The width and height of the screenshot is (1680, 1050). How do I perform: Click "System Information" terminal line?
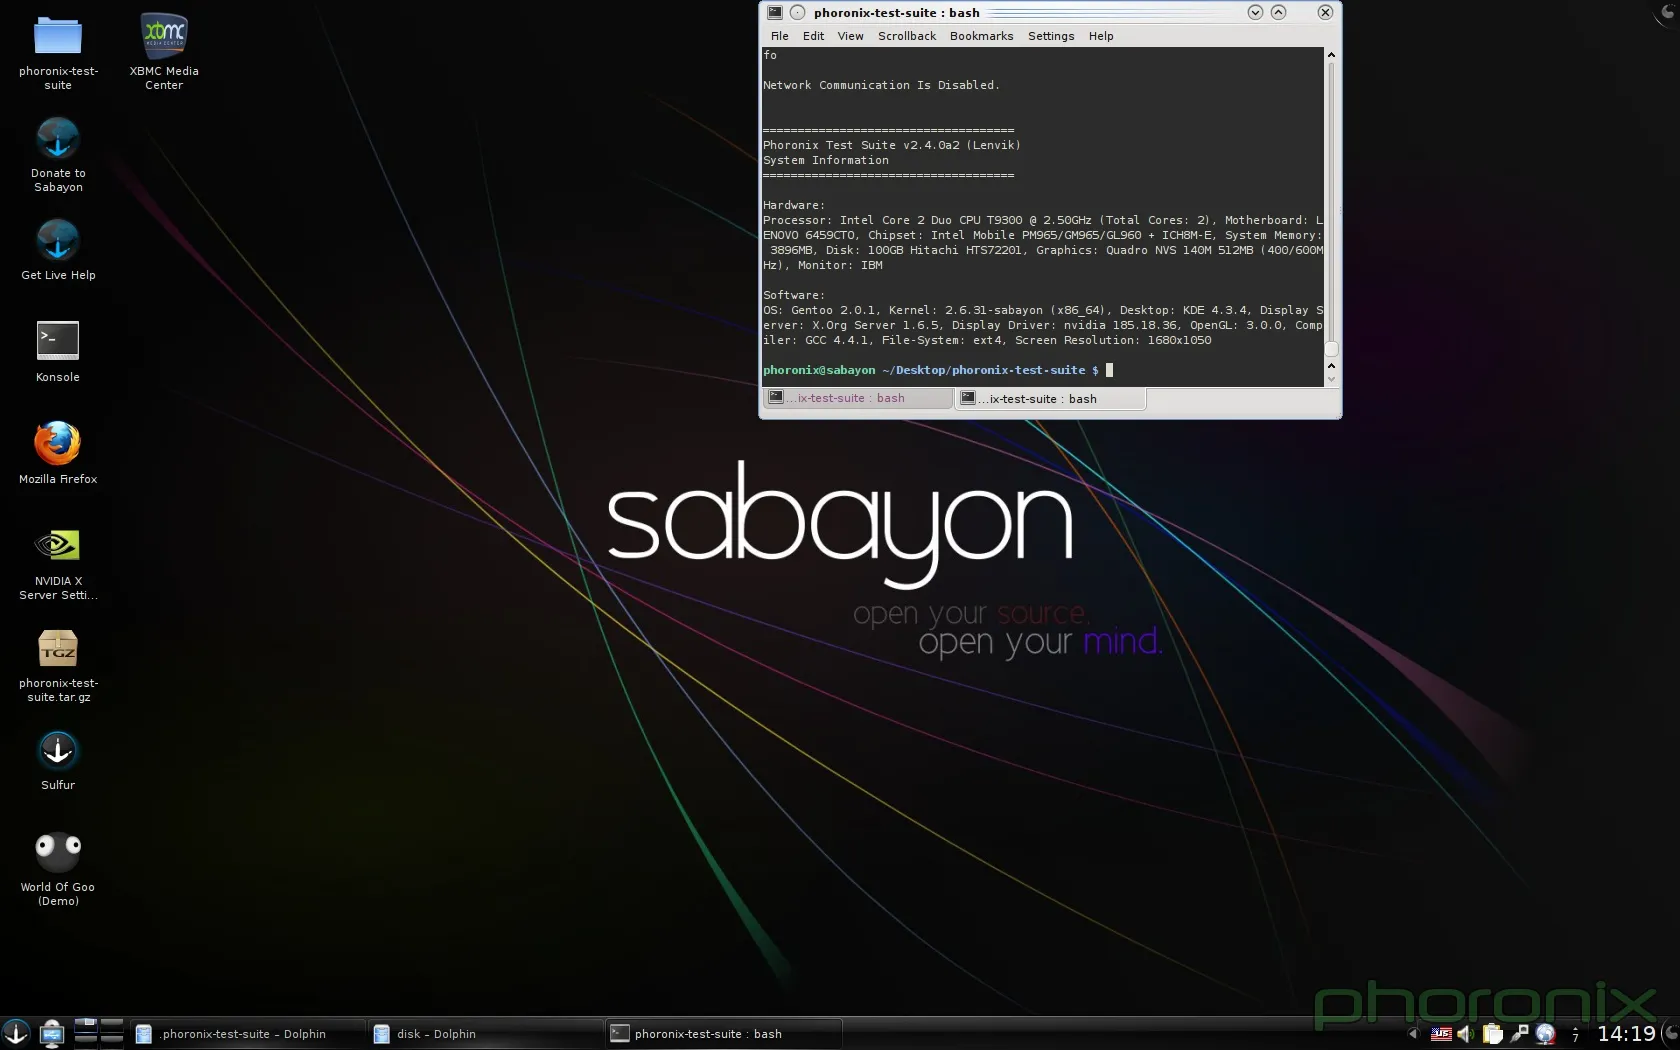pyautogui.click(x=826, y=160)
